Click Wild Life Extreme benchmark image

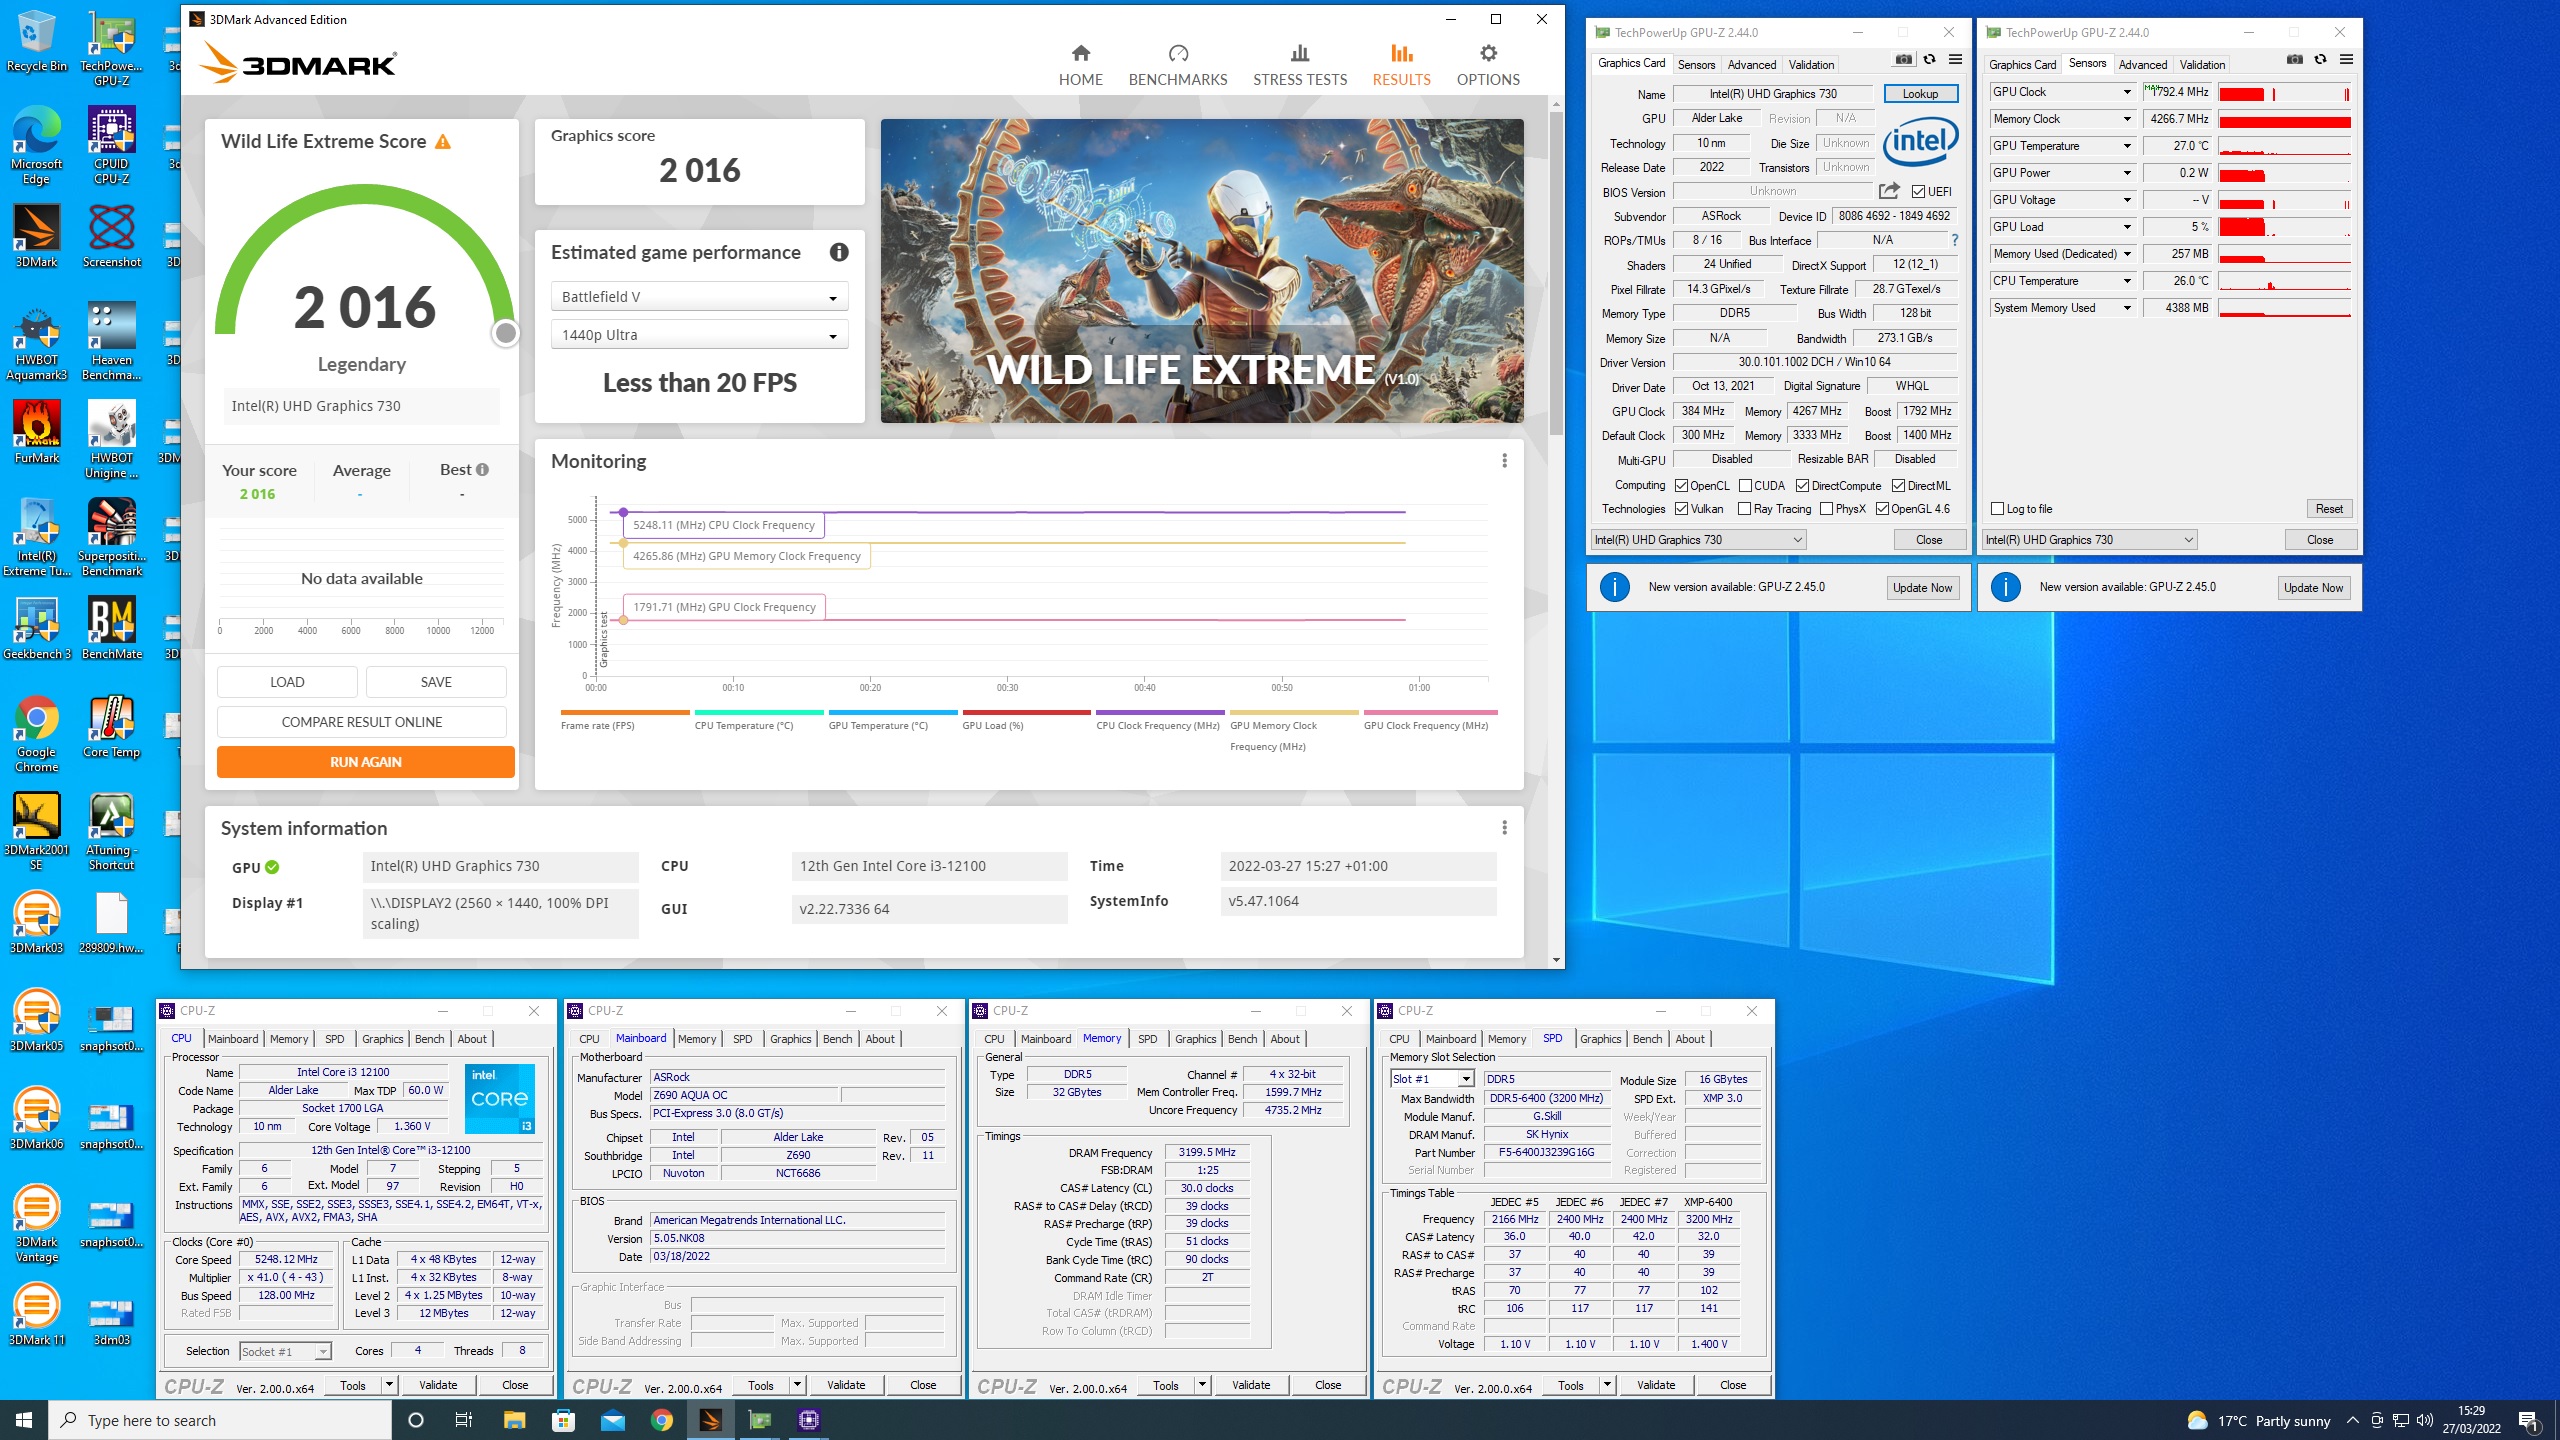(x=1202, y=271)
